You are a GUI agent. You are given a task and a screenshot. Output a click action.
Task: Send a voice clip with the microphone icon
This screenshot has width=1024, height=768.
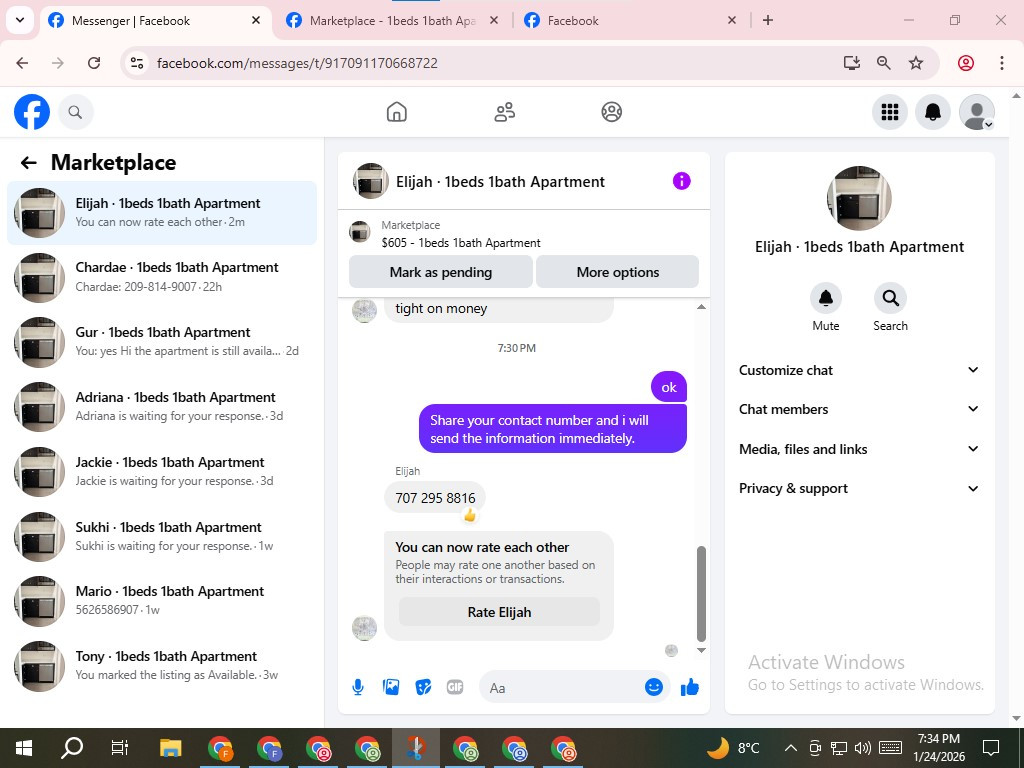[x=358, y=687]
